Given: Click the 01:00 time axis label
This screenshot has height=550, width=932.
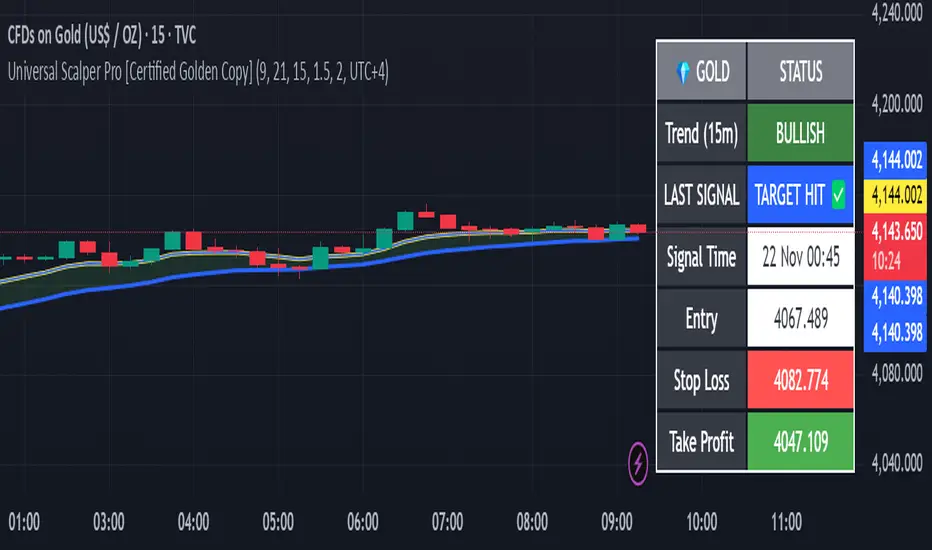Looking at the screenshot, I should pos(24,522).
